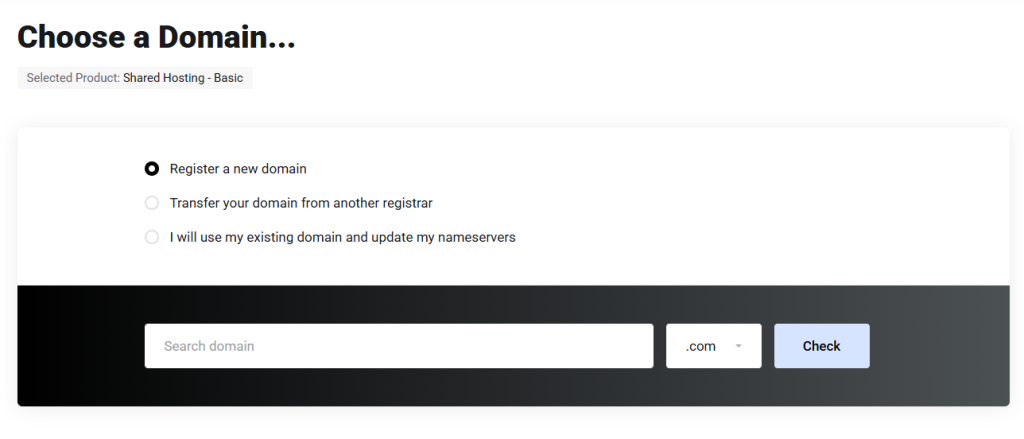Click the "Choose a Domain..." heading
Screen dimensions: 1024x439
pos(157,37)
